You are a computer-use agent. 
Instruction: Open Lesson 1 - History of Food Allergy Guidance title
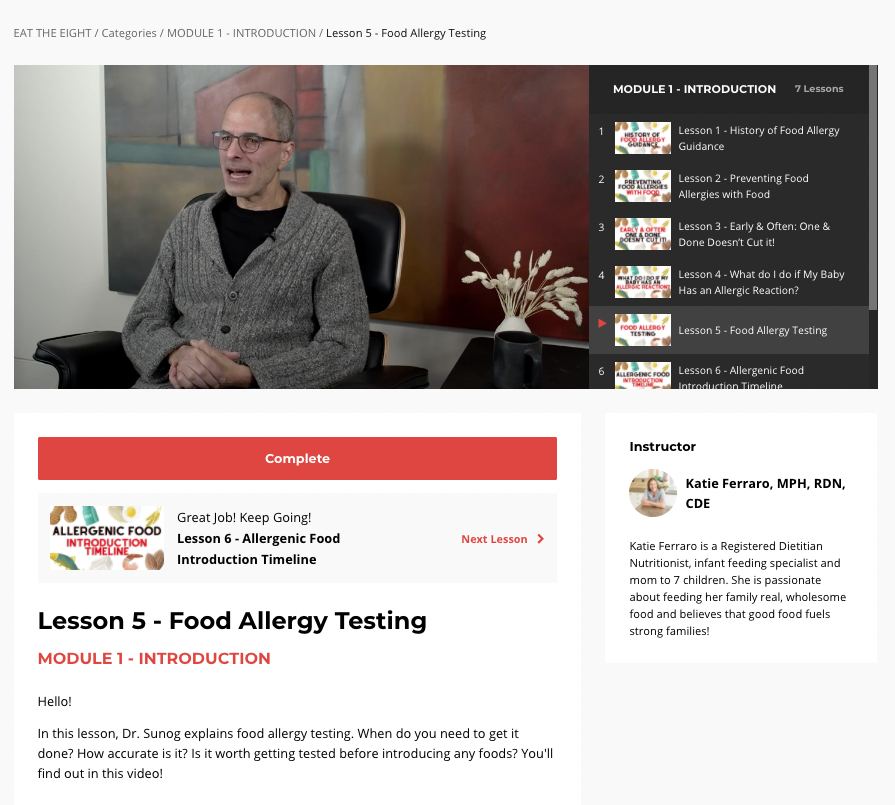pos(759,138)
